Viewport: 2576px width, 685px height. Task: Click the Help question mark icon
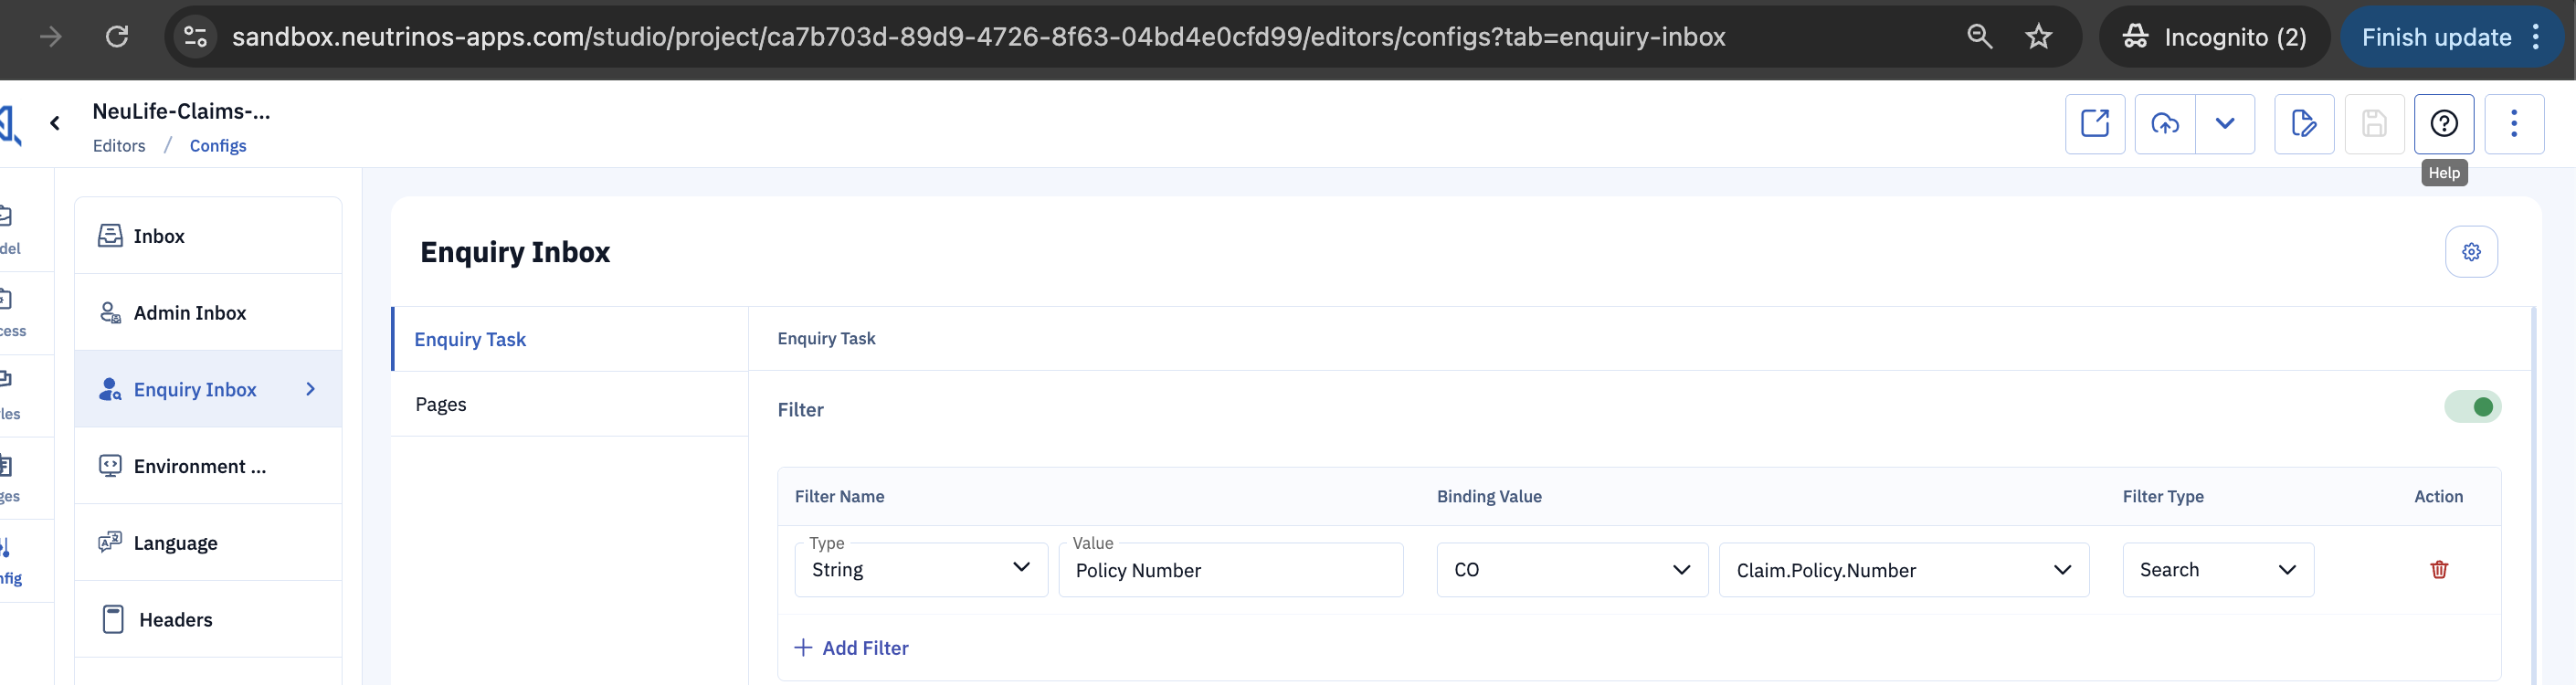2443,124
